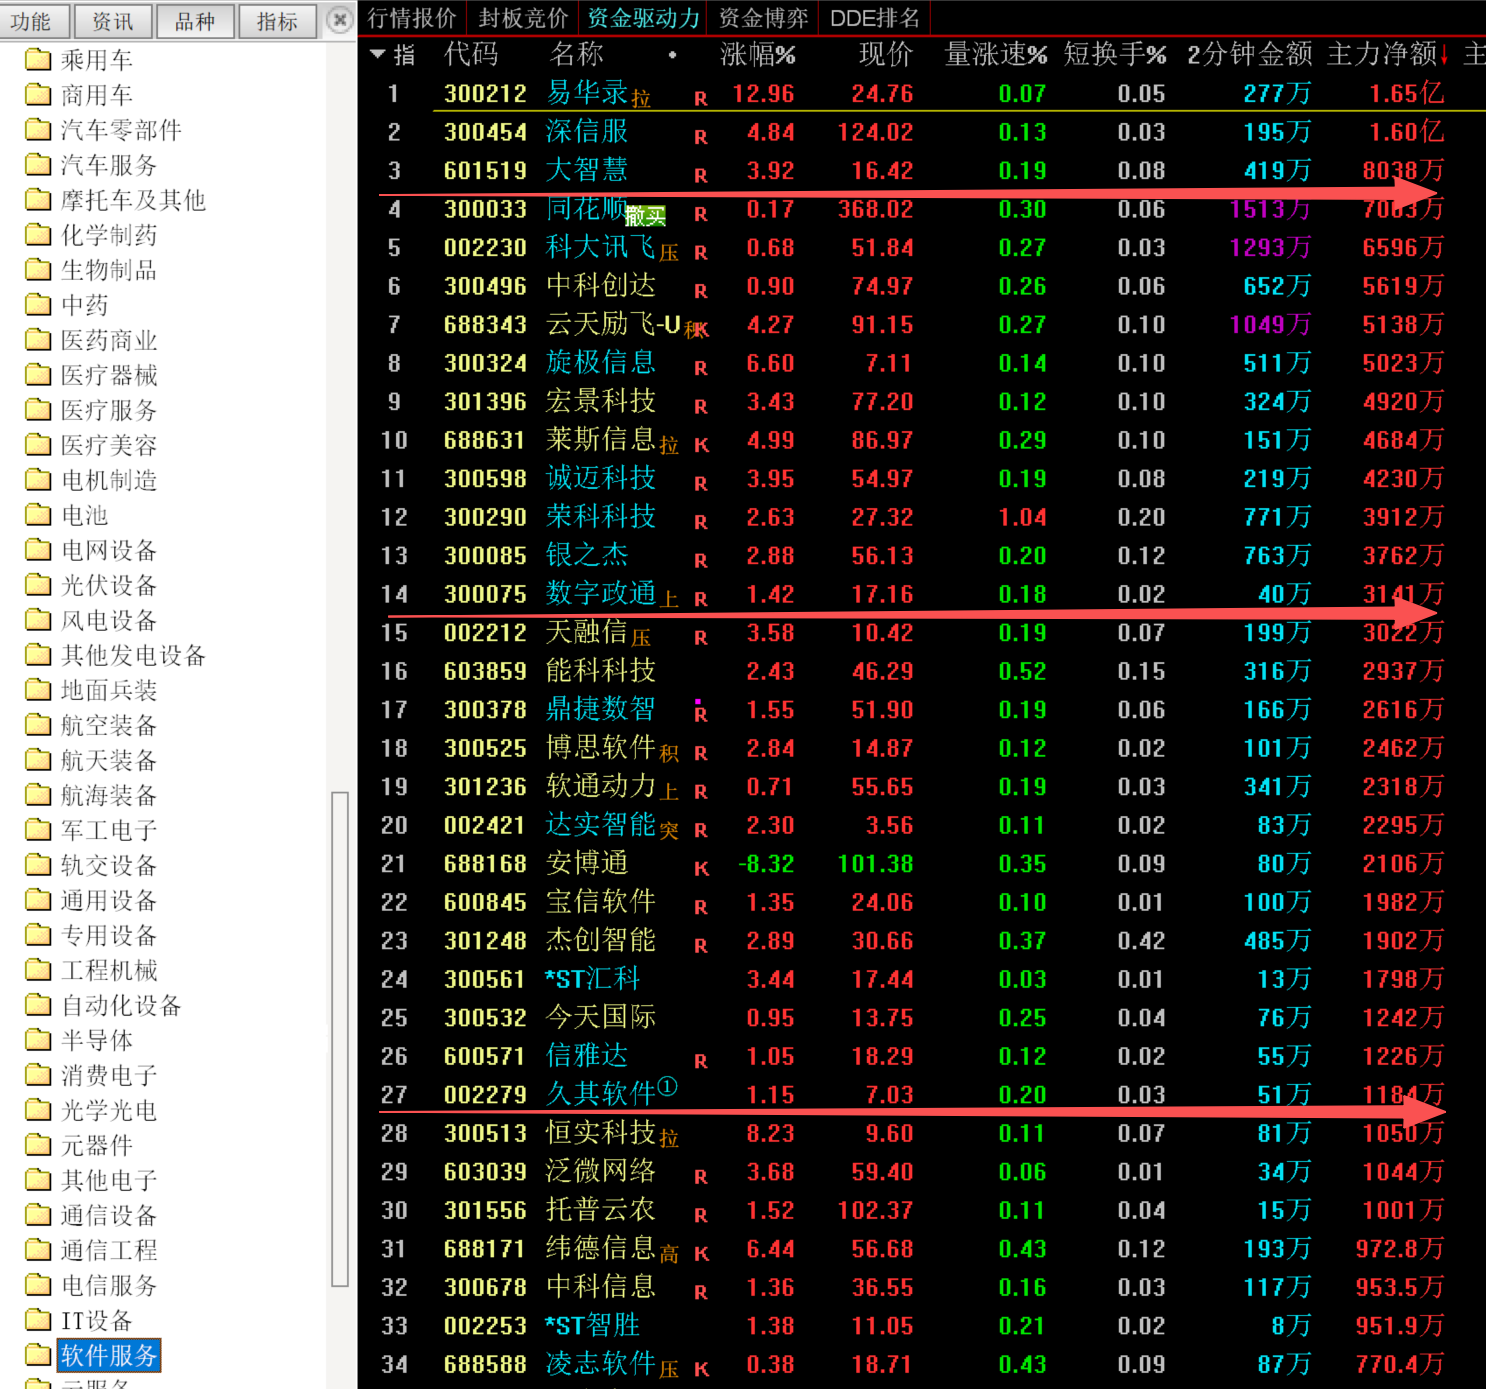Screen dimensions: 1486x1389
Task: Click the K marker for 莱斯信息
Action: (701, 445)
